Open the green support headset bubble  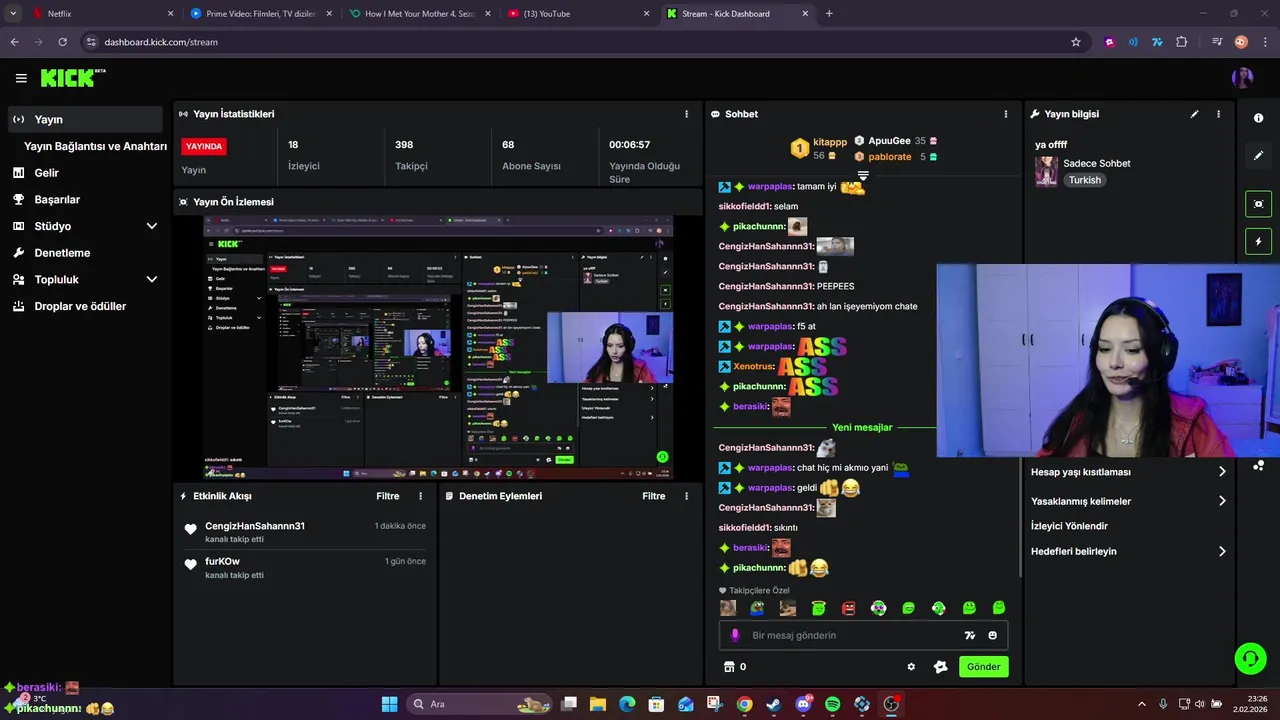tap(1250, 658)
